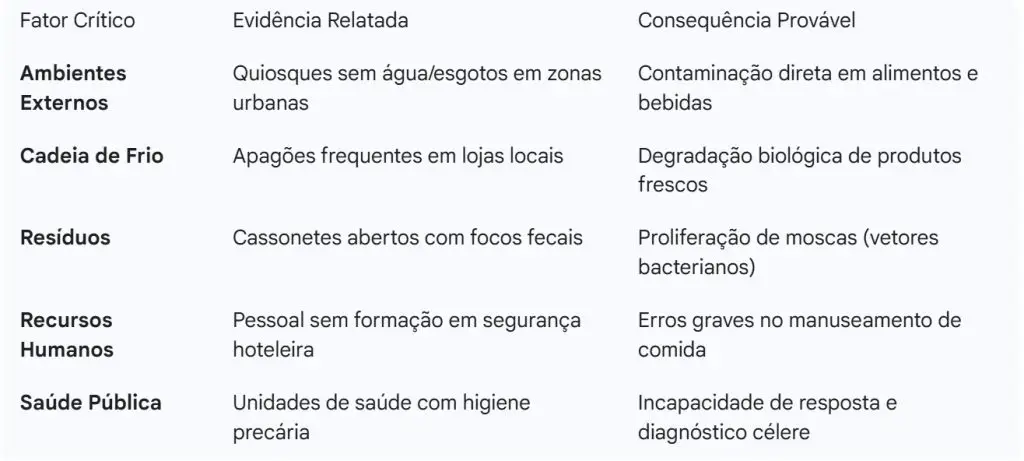Click the 'Incapacidade de resposta' consequence cell

767,403
